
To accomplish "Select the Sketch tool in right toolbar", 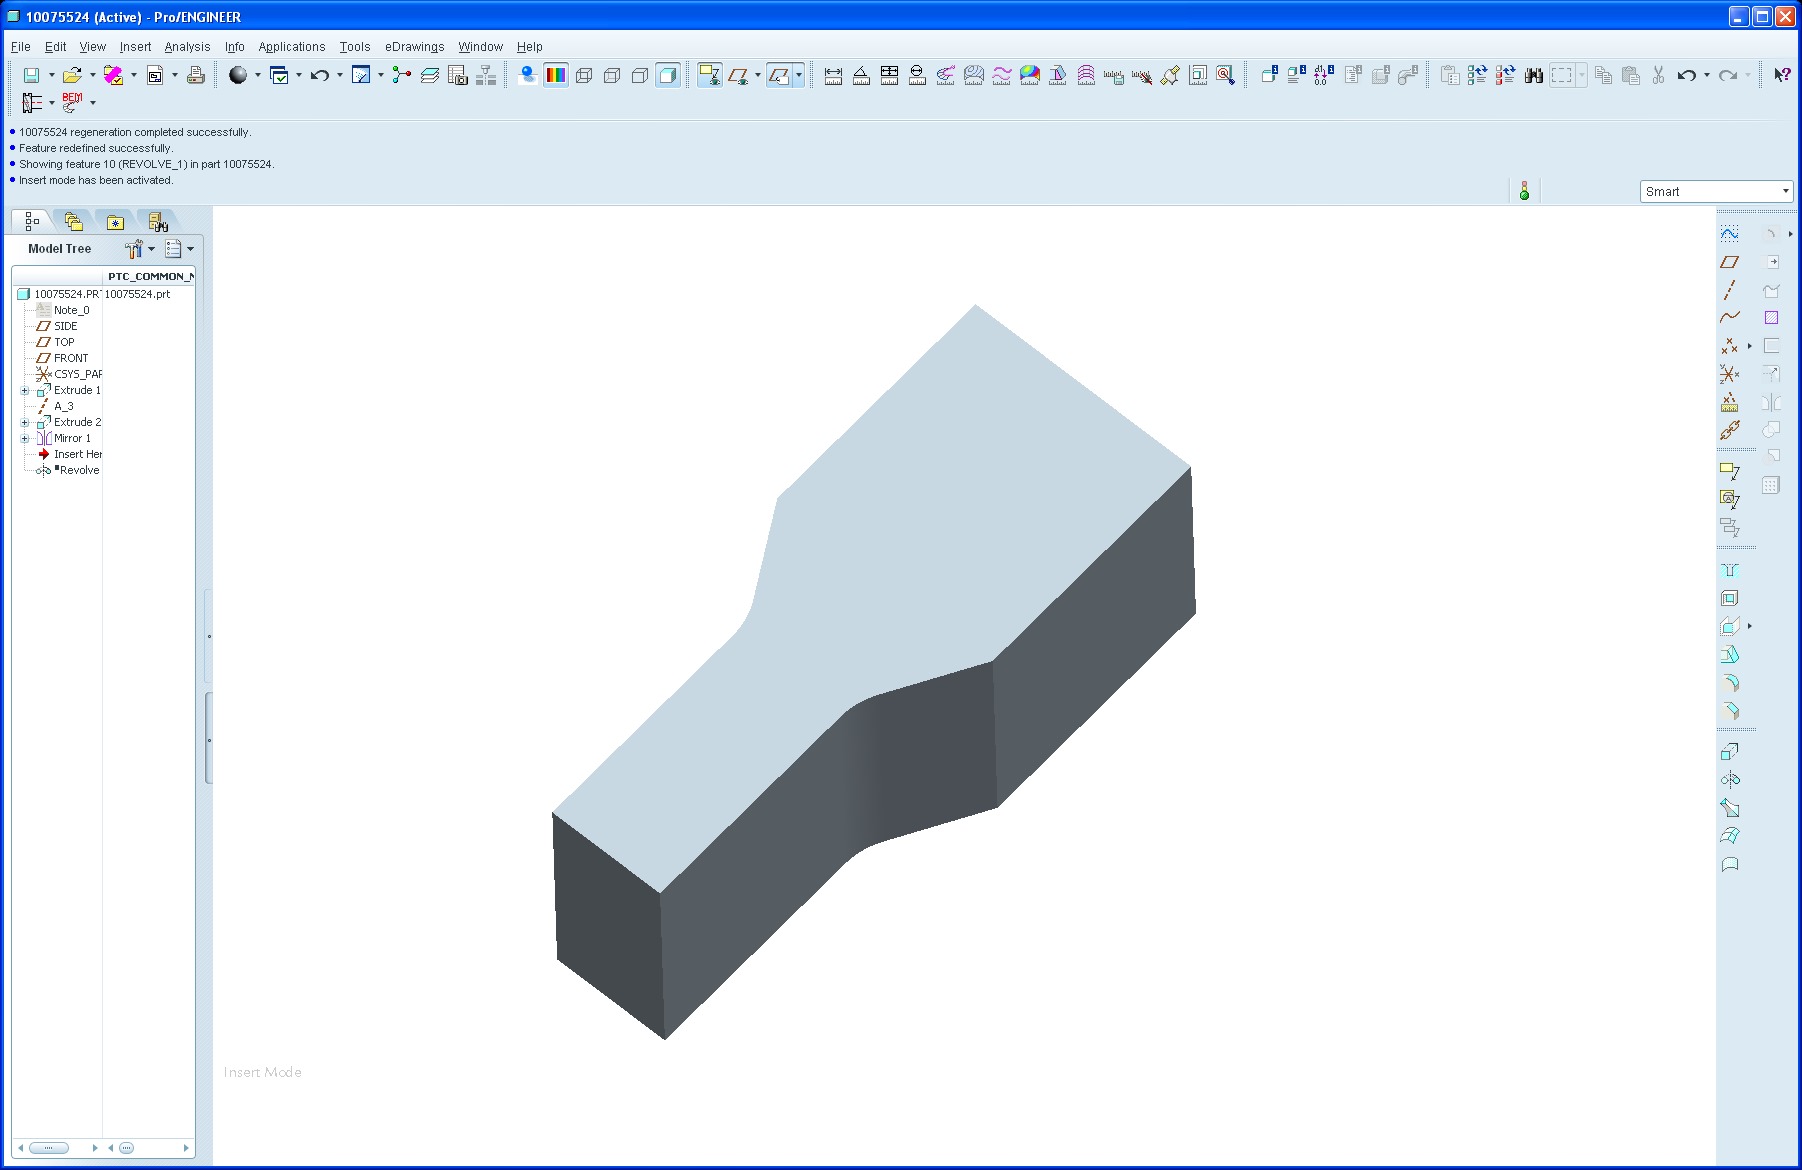I will pos(1730,234).
